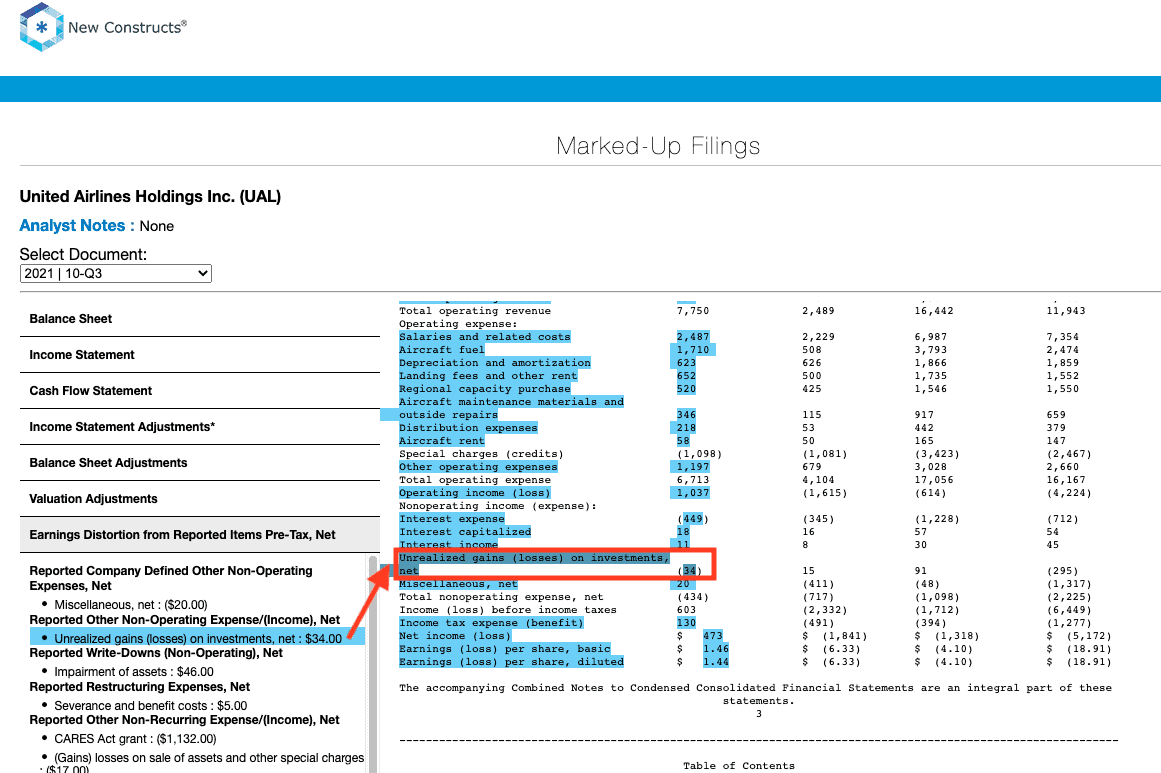Click Reported Other Non-Recurring Expense/(Income), Net heading
This screenshot has width=1161, height=773.
coord(184,720)
